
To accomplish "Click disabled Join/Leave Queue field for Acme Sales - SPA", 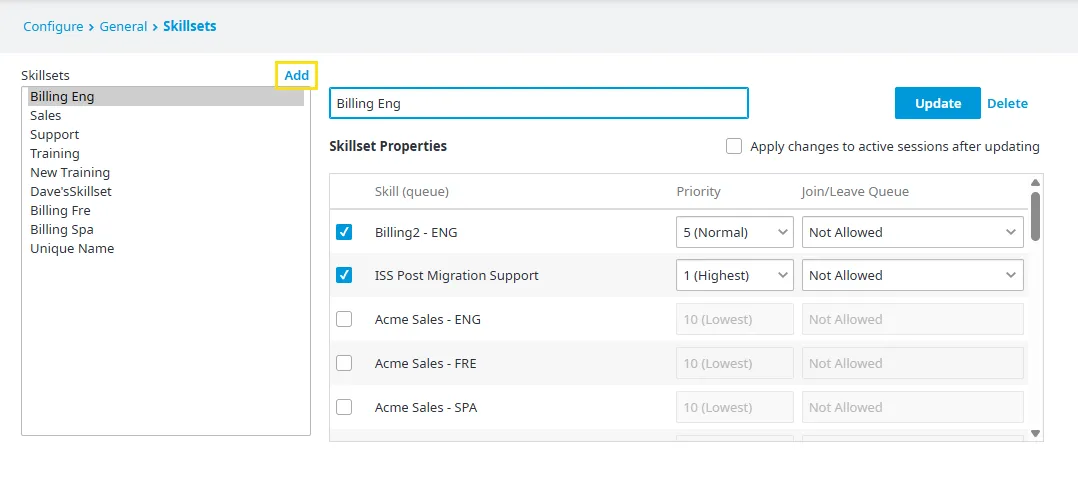I will pos(913,407).
